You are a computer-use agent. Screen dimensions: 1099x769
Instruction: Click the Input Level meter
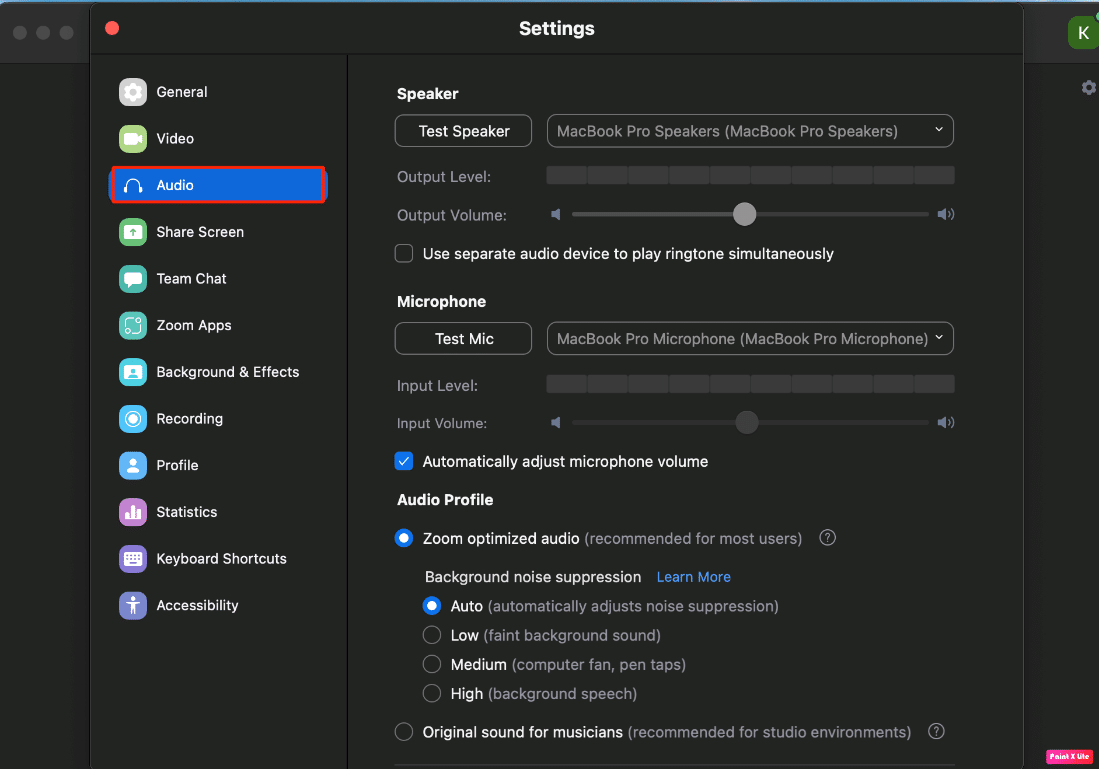[x=750, y=383]
